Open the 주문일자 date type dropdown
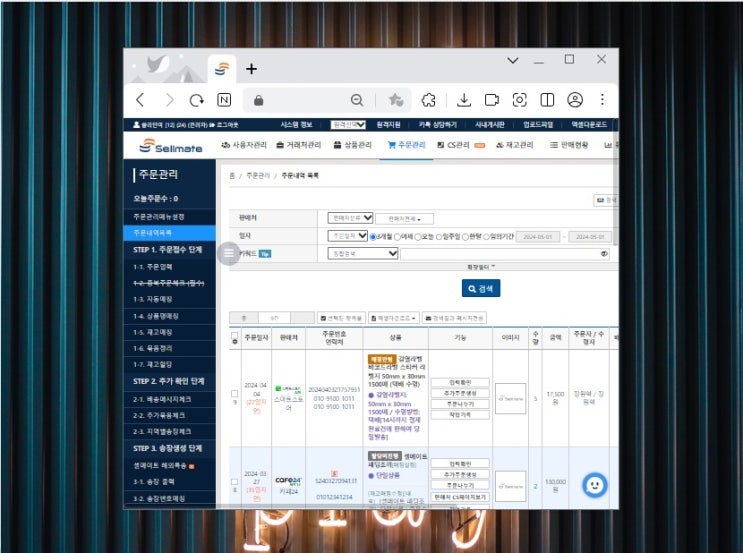743x553 pixels. click(x=347, y=236)
